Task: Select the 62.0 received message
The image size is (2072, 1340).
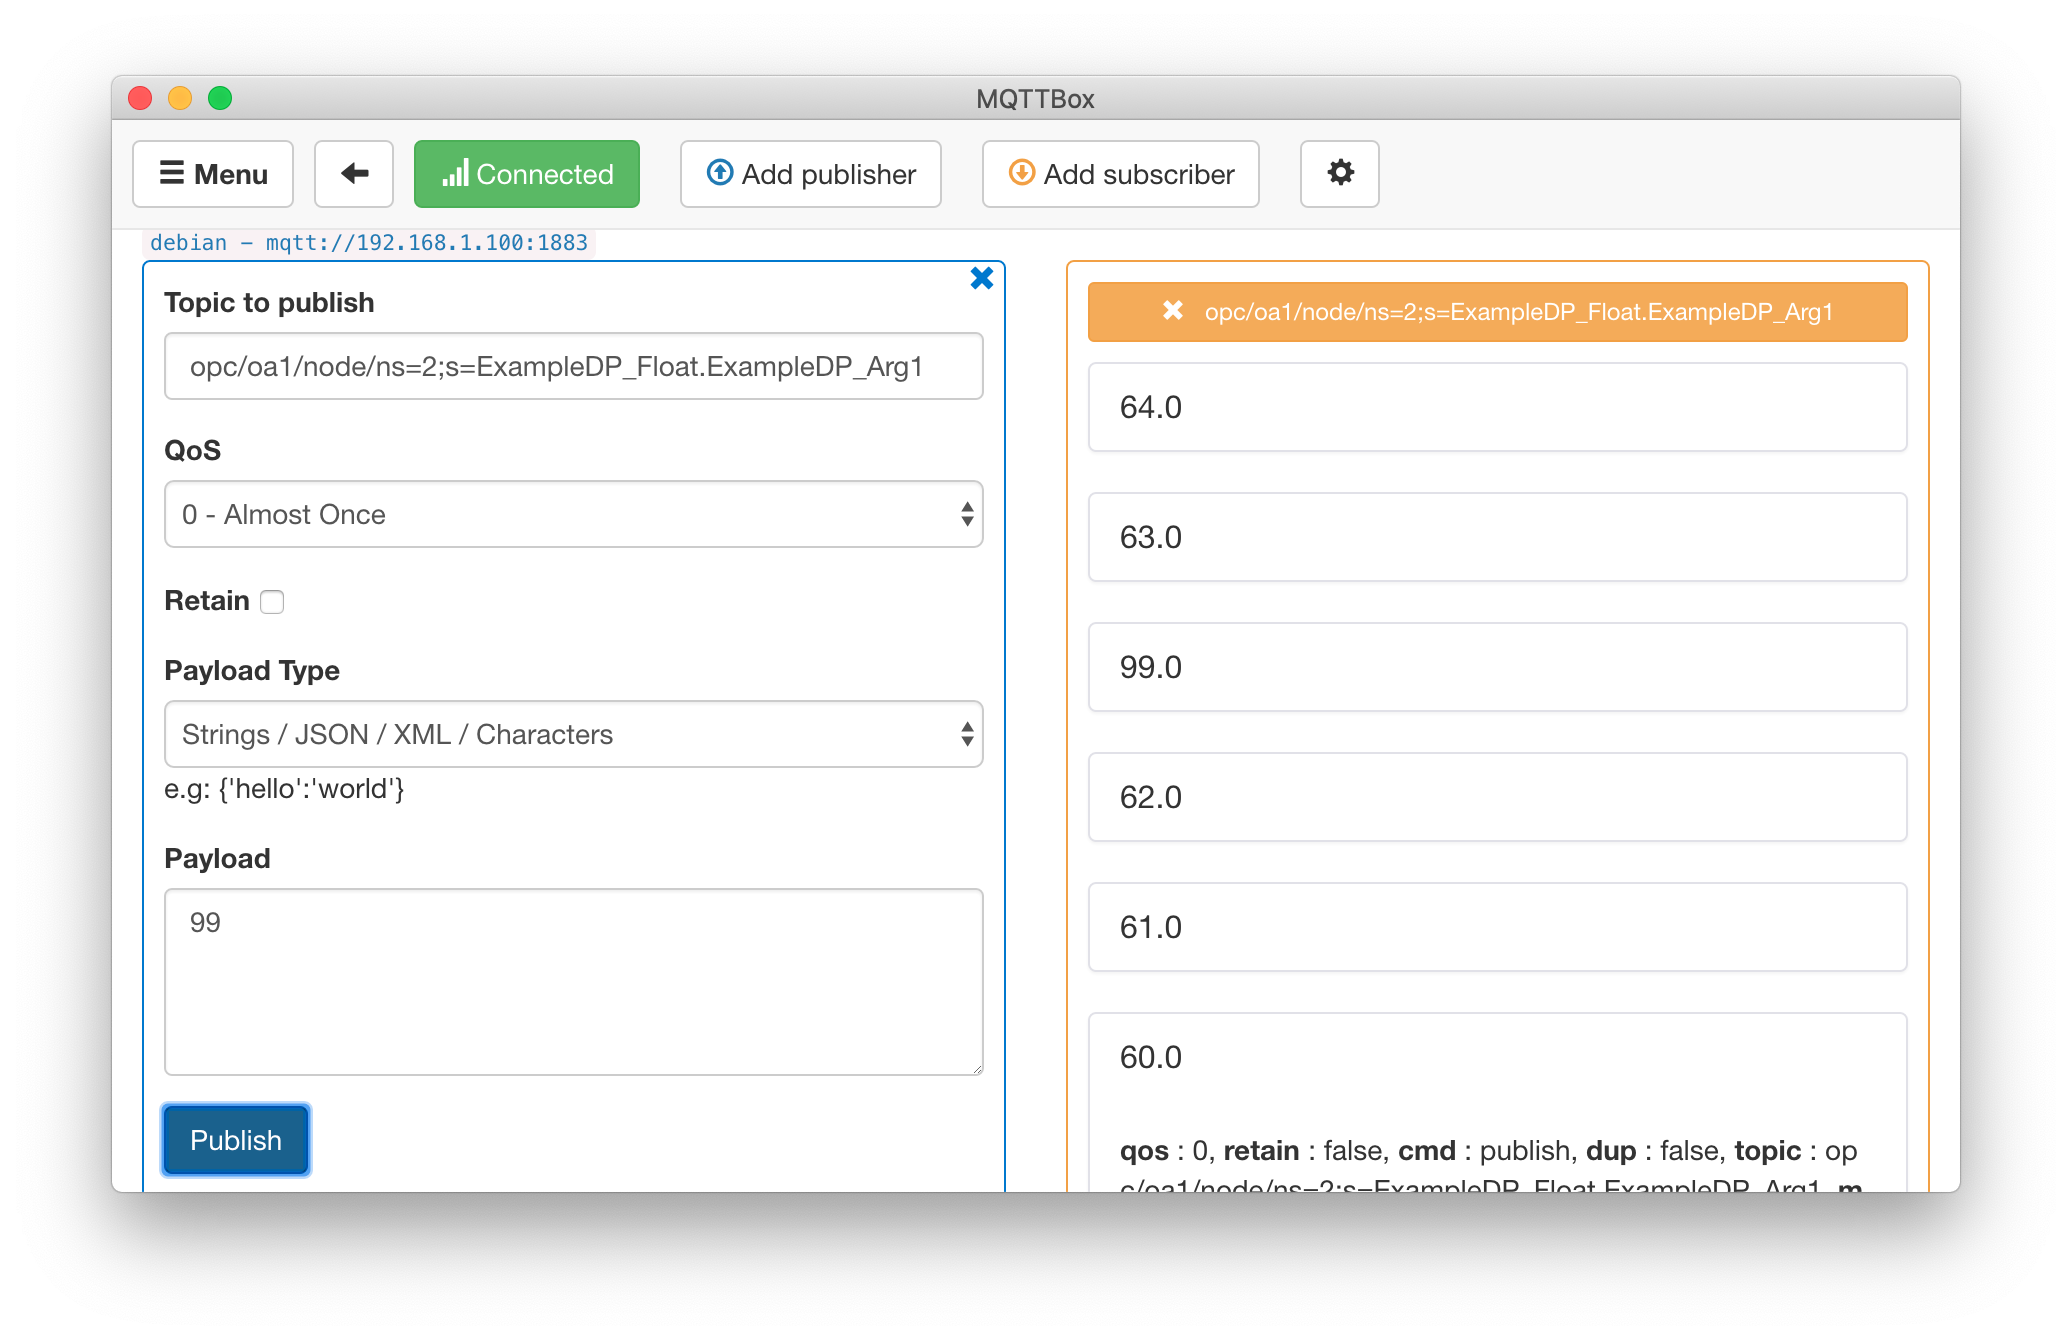Action: coord(1498,797)
